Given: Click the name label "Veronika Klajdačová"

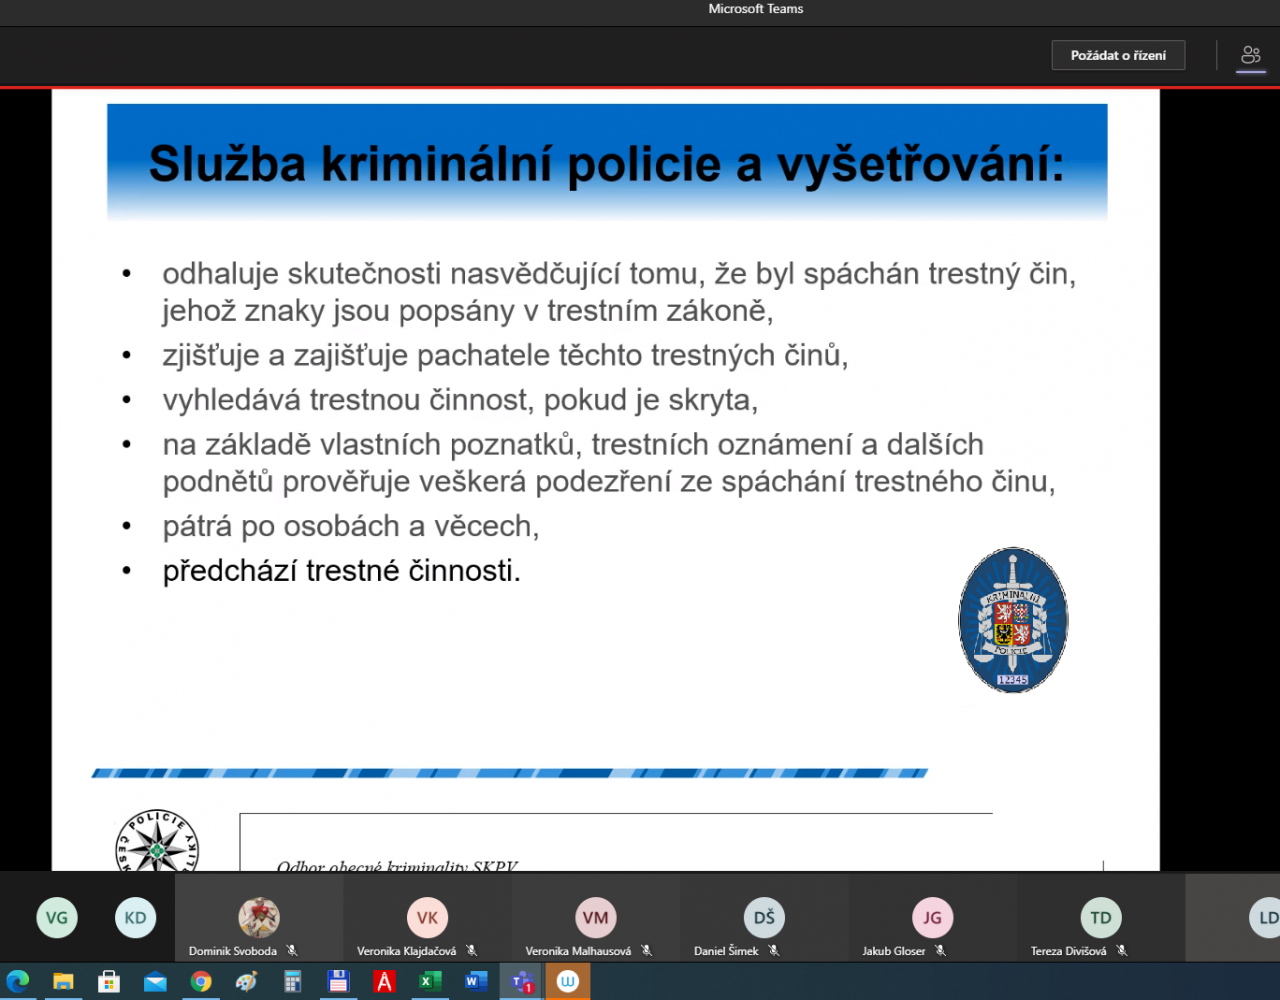Looking at the screenshot, I should 407,951.
